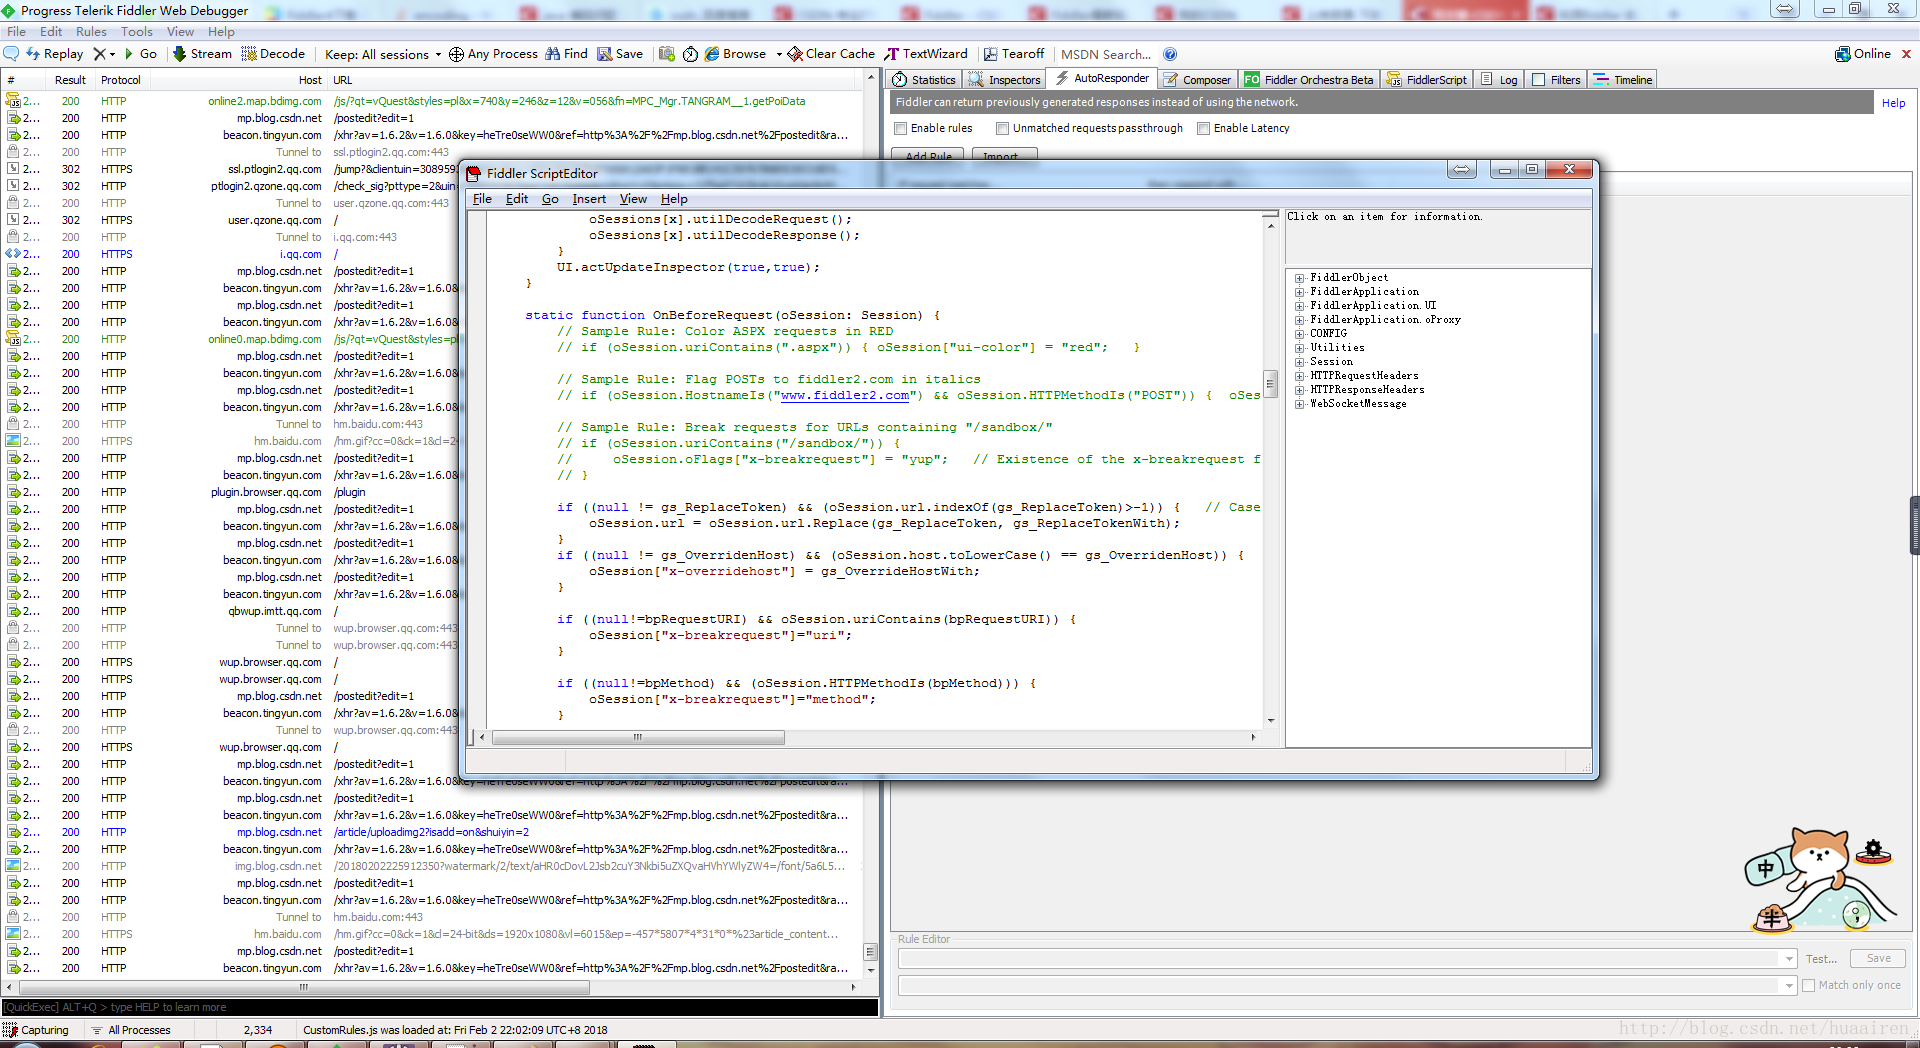The height and width of the screenshot is (1048, 1920).
Task: Toggle the Decode toolbar button
Action: click(273, 54)
